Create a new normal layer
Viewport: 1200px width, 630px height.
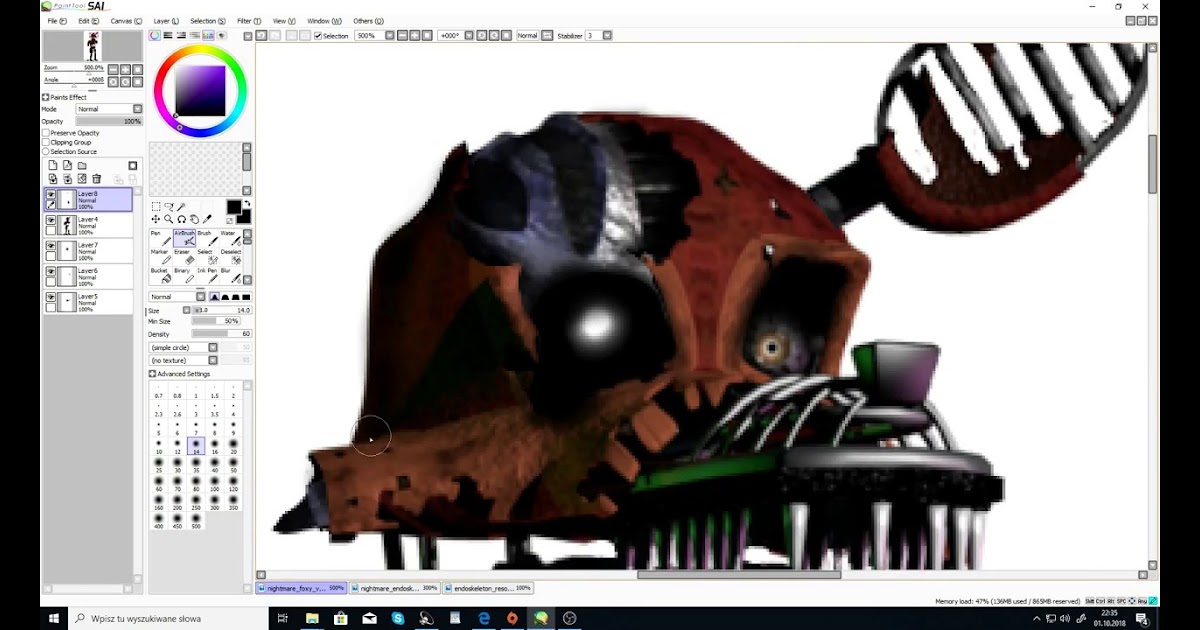52,165
